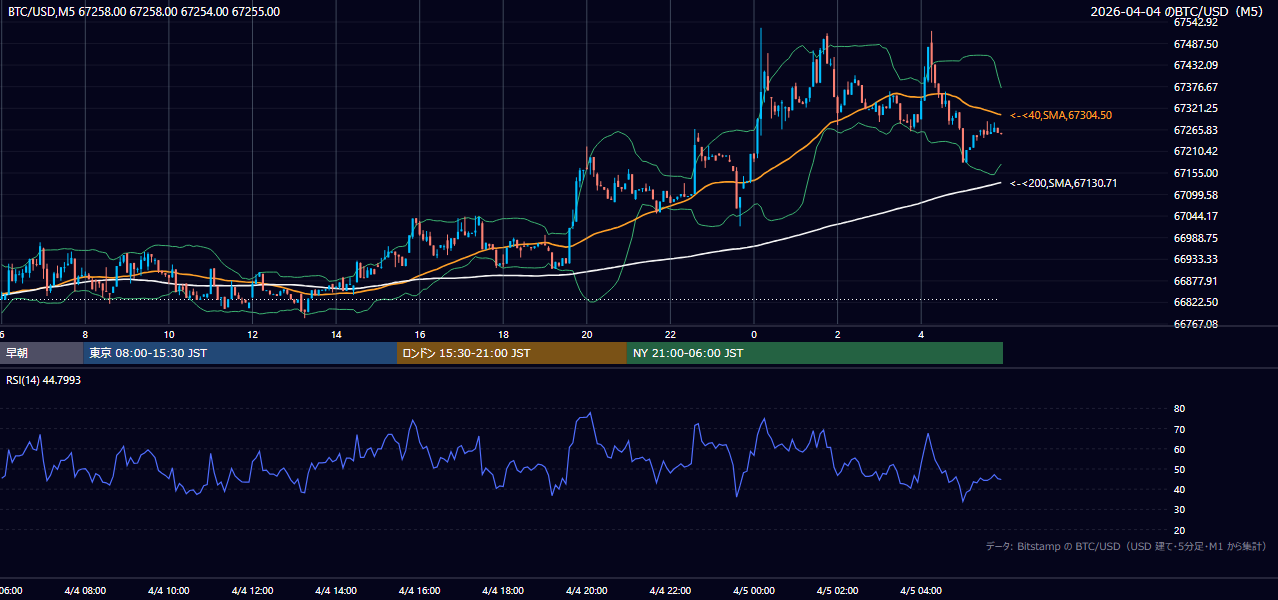The width and height of the screenshot is (1278, 600).
Task: Click RSI scale level 50
Action: click(x=1179, y=469)
